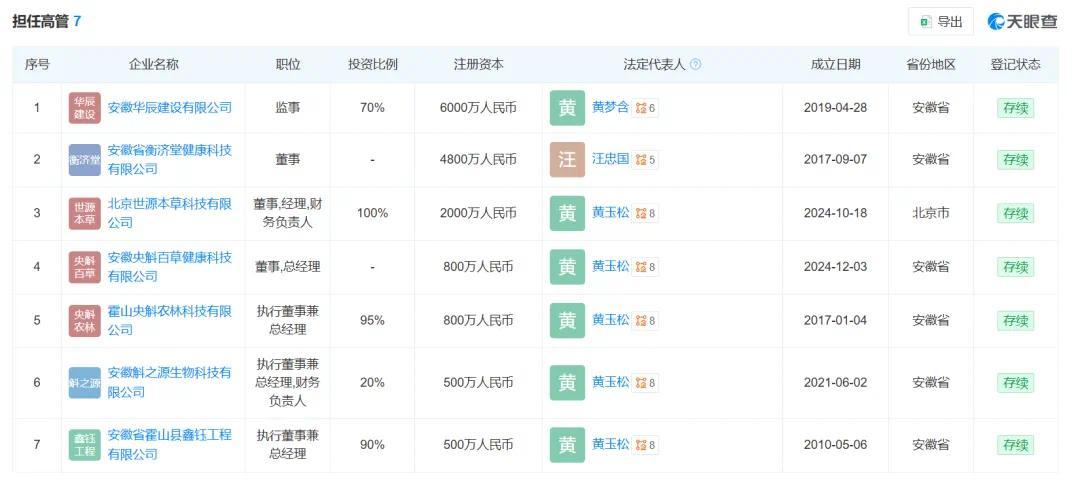Click the 斛之源 company logo icon
The width and height of the screenshot is (1080, 481).
84,383
